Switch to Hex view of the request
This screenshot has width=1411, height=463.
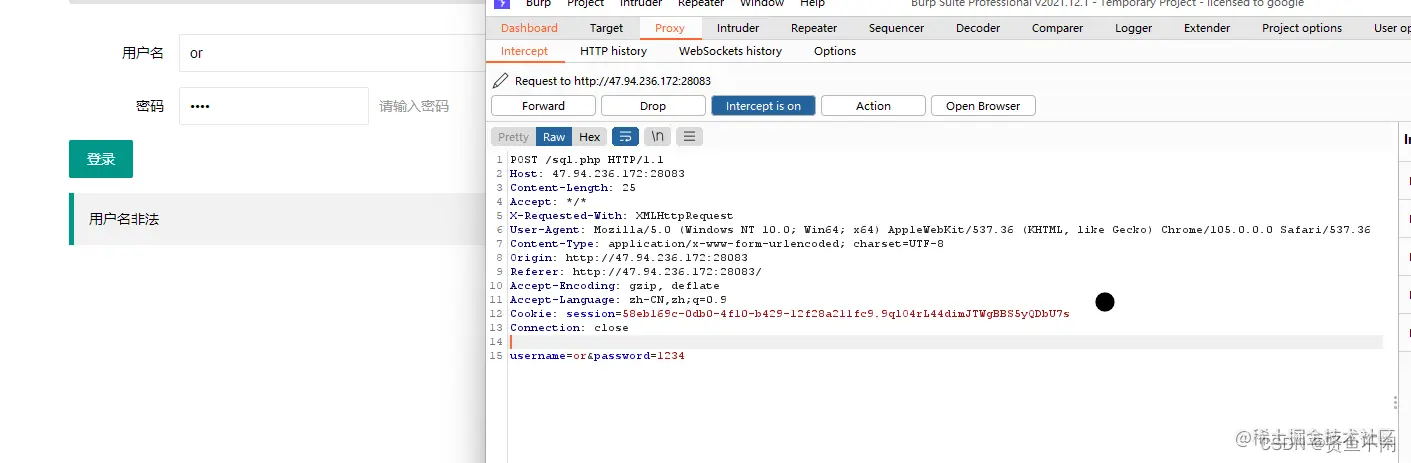[x=590, y=137]
